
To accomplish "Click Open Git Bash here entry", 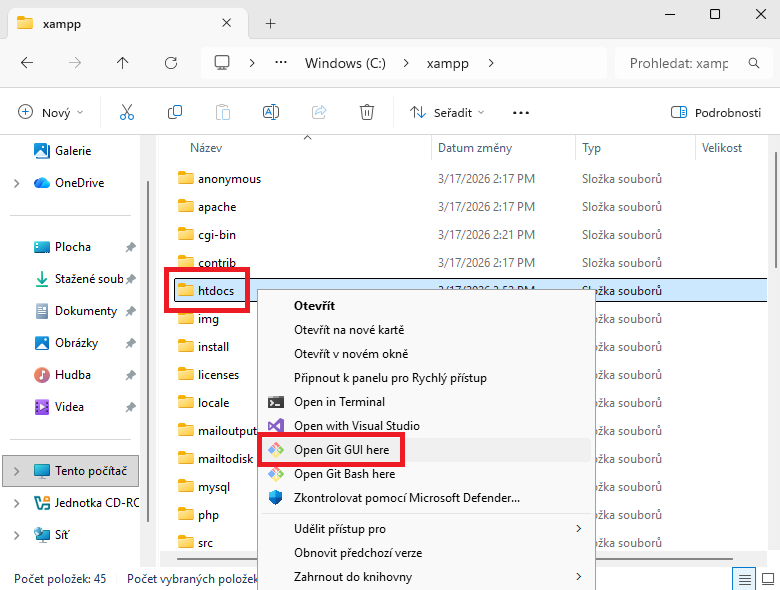I will (x=344, y=474).
